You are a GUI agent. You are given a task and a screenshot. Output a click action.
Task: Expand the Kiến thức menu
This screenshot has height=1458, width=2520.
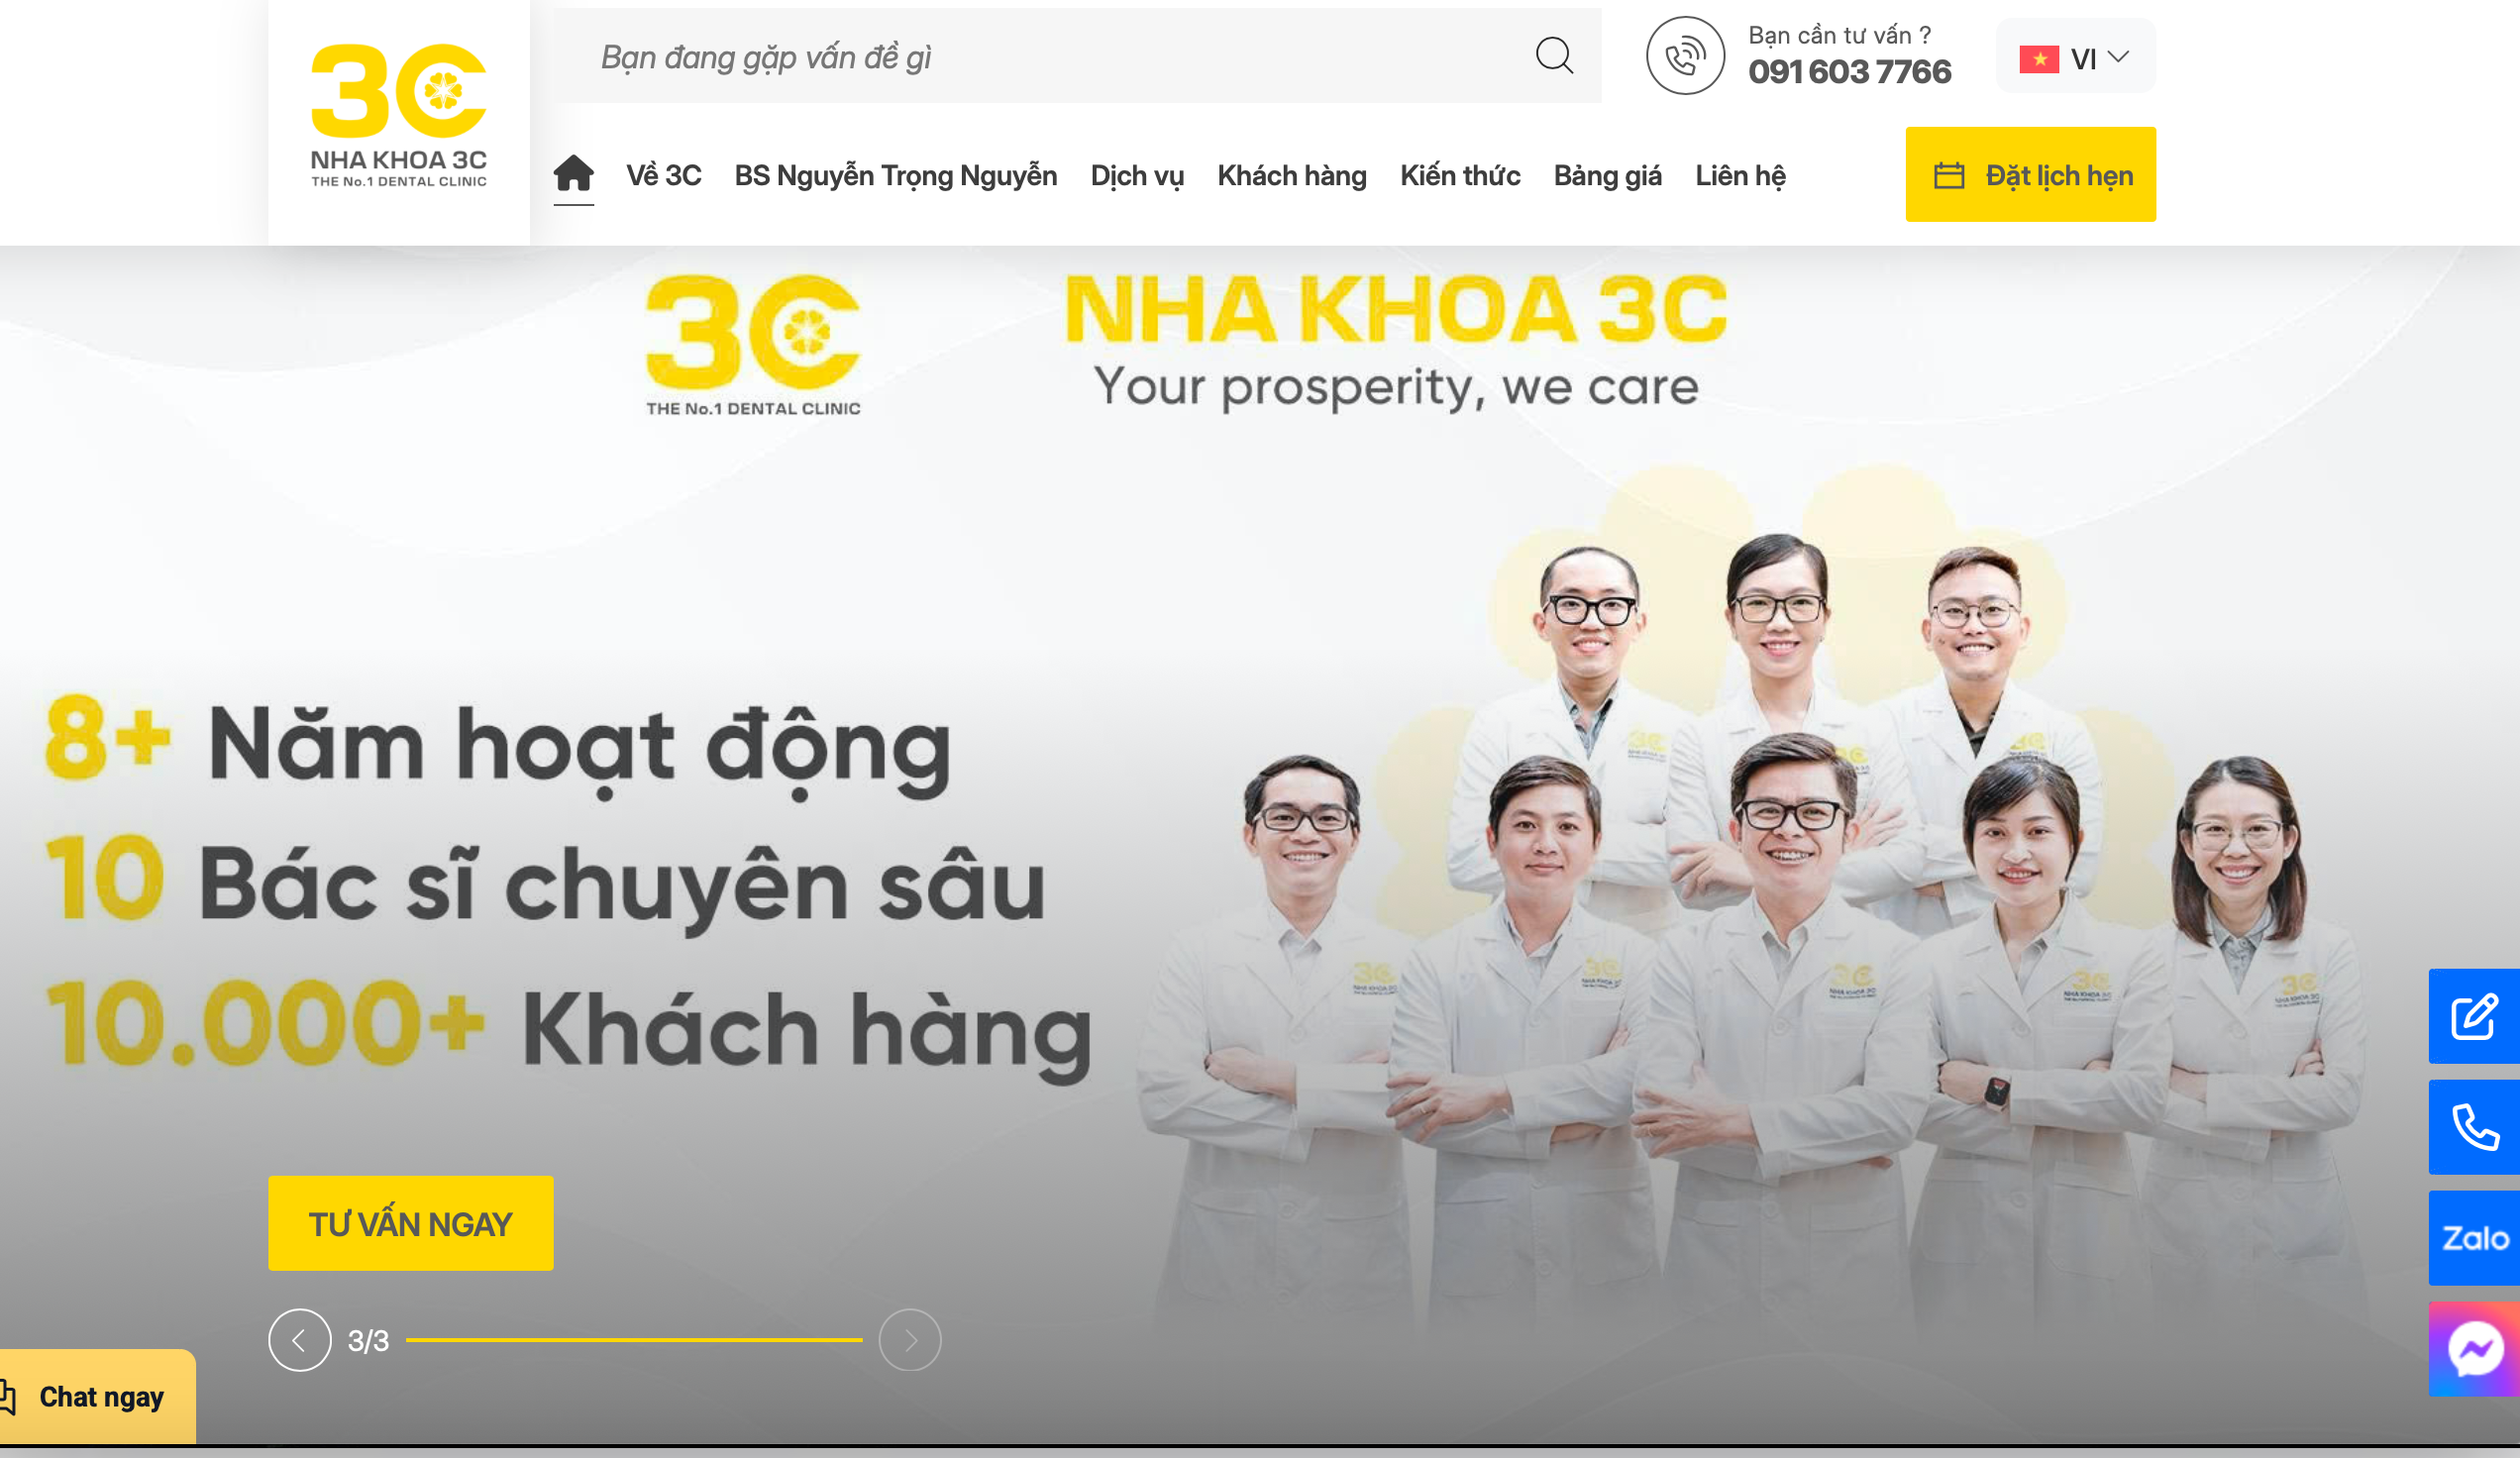point(1460,175)
